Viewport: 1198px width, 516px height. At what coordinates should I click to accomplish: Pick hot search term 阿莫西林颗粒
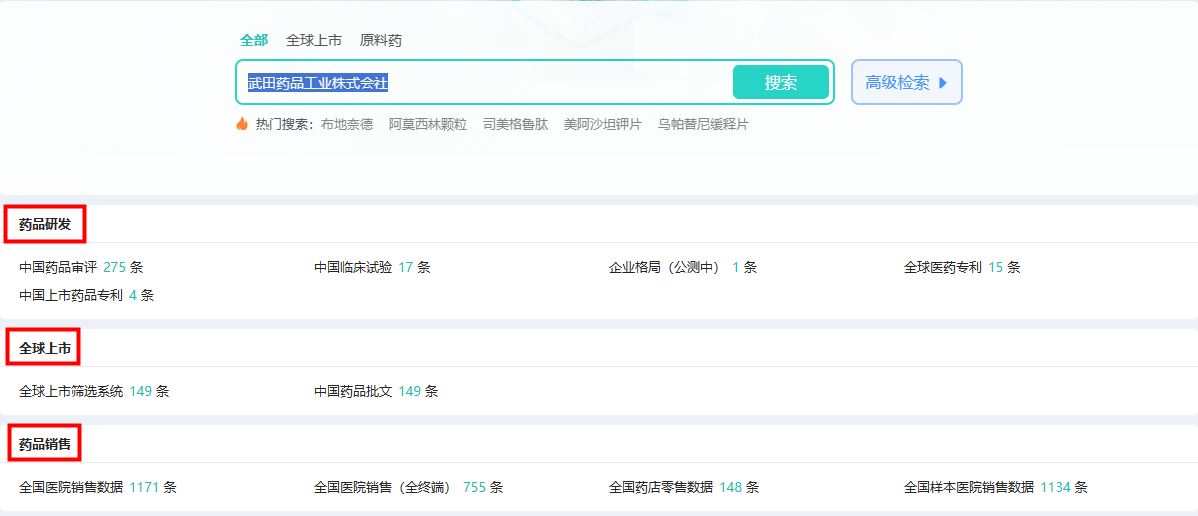click(x=428, y=125)
